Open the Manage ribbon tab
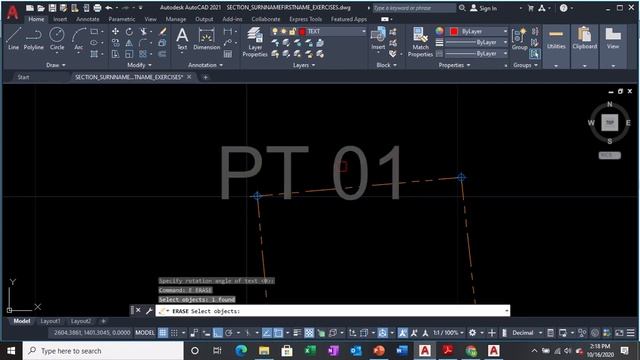 click(x=176, y=19)
